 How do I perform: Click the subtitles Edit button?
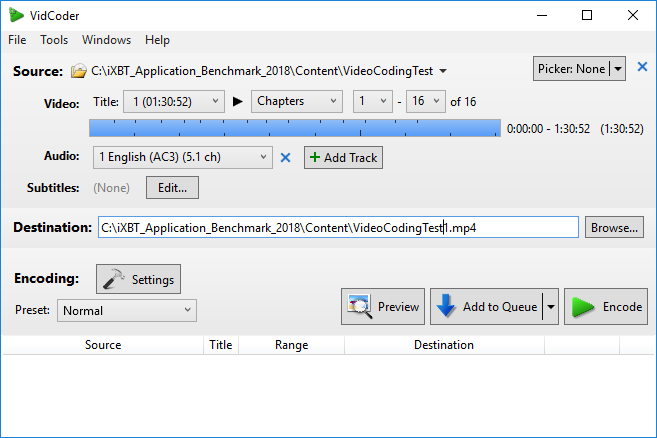click(173, 187)
